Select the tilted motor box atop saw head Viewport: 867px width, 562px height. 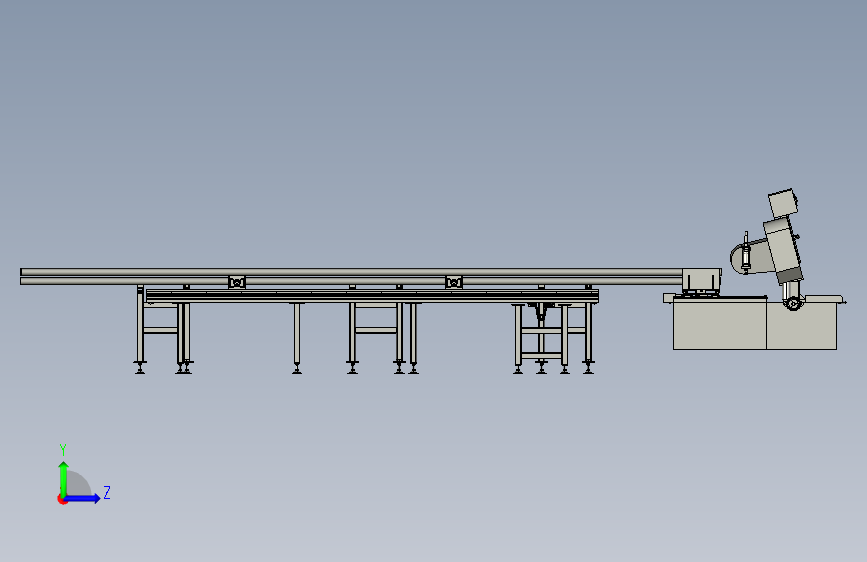click(x=783, y=203)
